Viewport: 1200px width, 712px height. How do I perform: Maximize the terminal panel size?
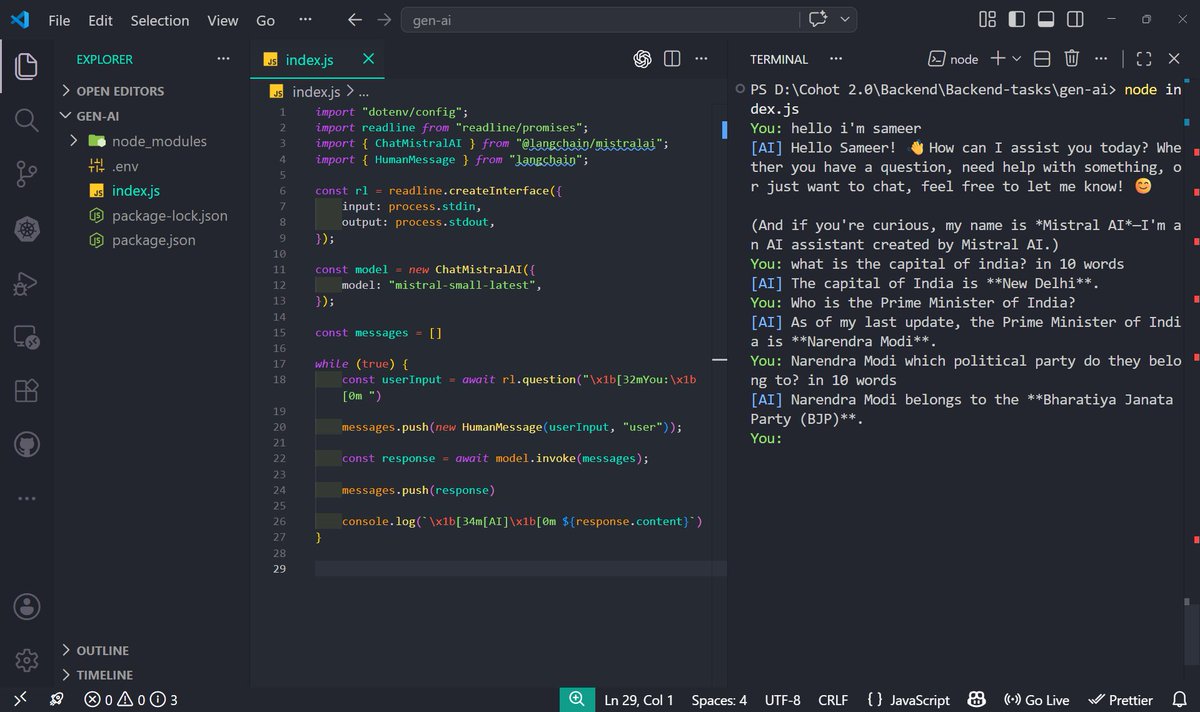pyautogui.click(x=1145, y=59)
